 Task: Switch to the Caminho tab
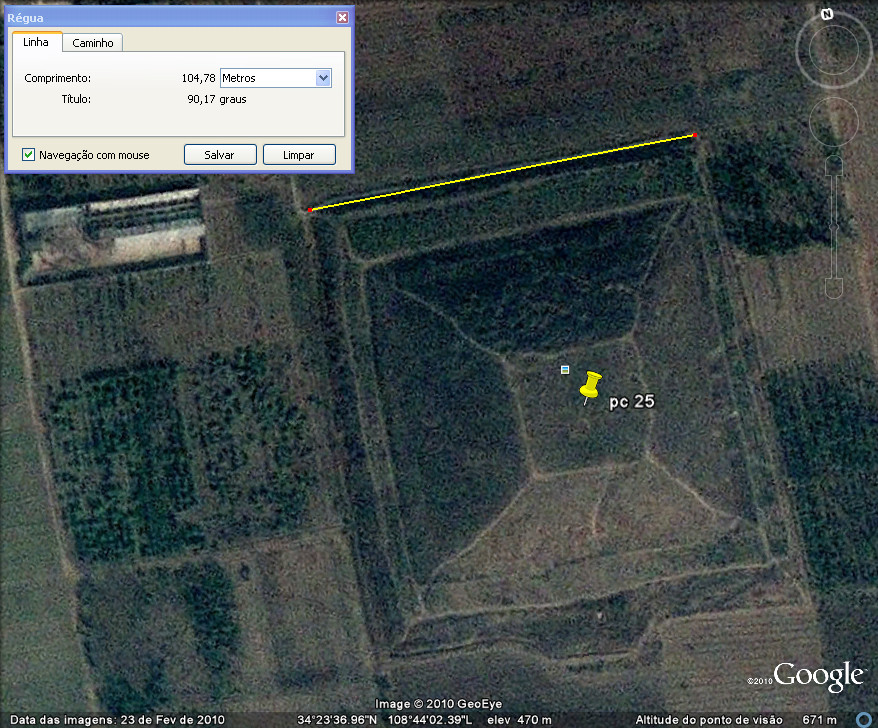click(92, 43)
